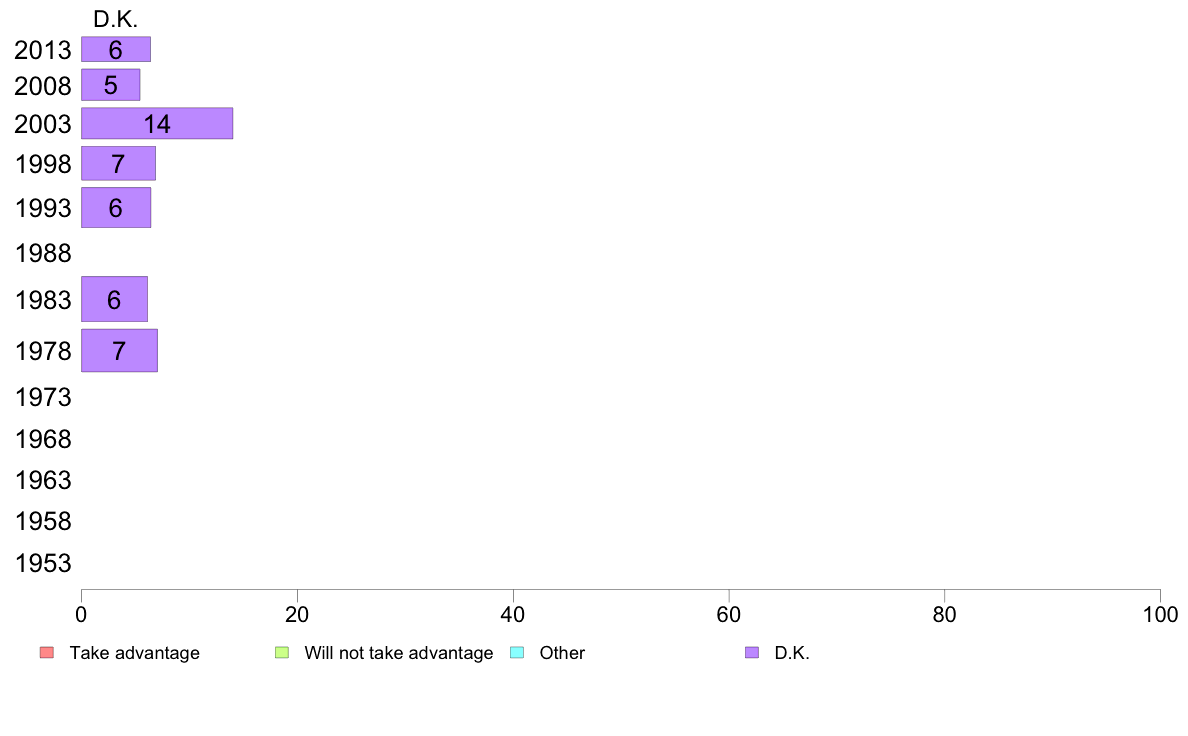1188x736 pixels.
Task: Select the 1998 bar showing 7
Action: [x=118, y=164]
